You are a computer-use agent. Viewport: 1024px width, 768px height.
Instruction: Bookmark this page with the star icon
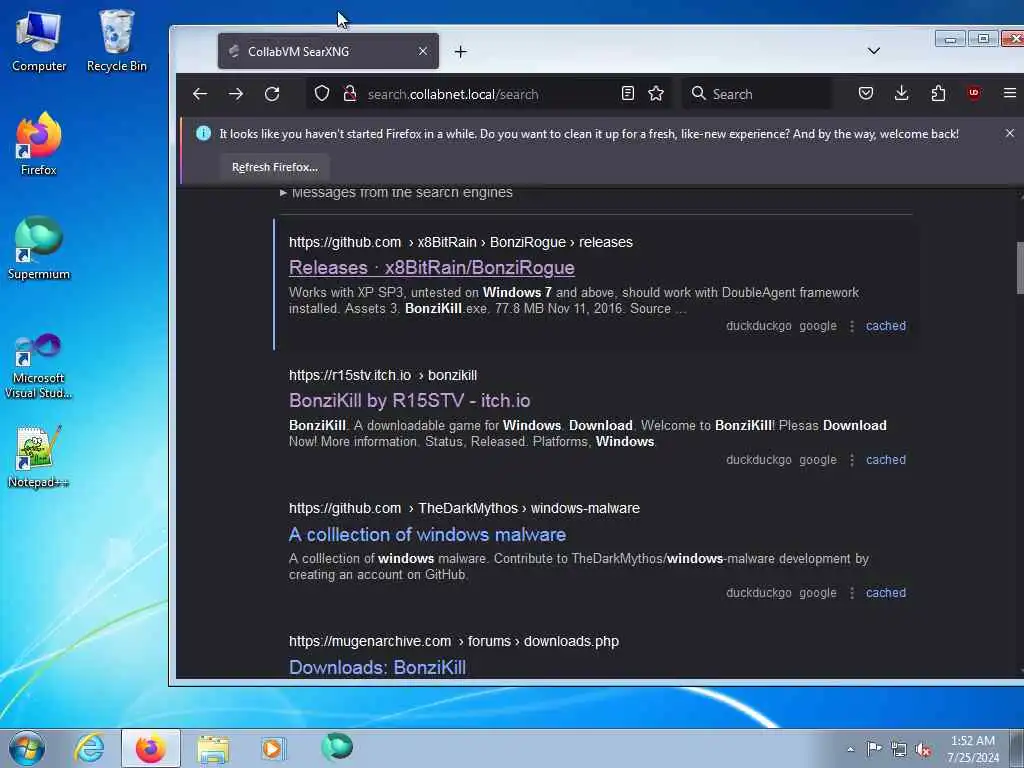[656, 93]
